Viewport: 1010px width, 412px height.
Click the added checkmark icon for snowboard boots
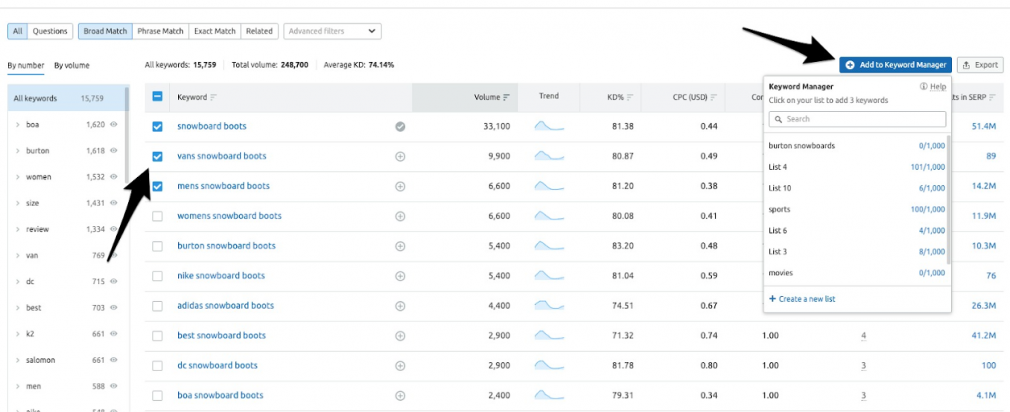pyautogui.click(x=400, y=127)
